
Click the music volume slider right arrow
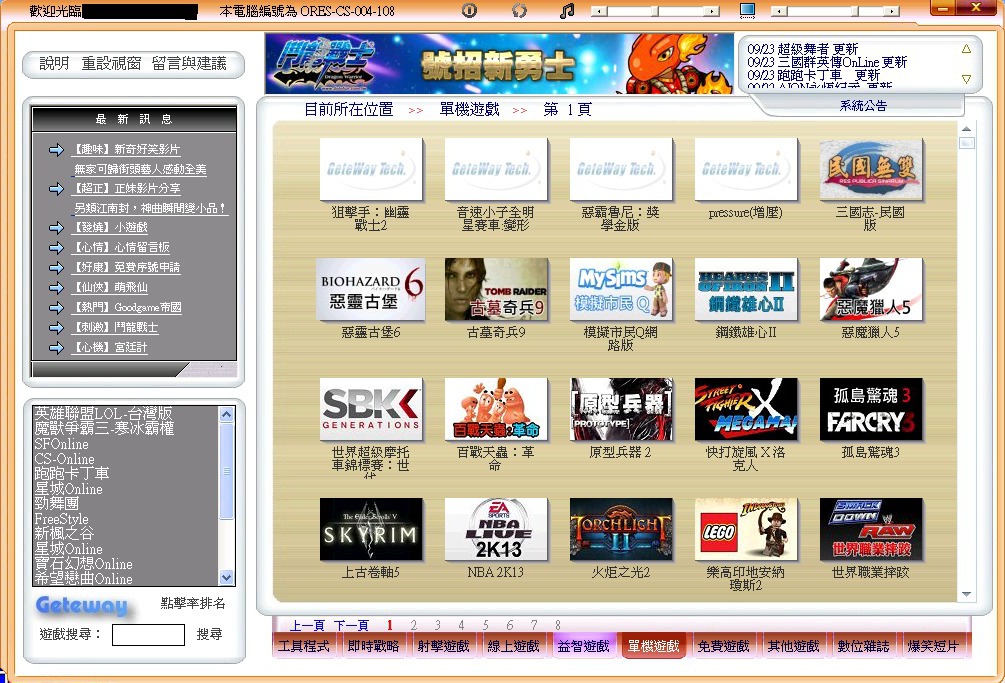click(712, 11)
